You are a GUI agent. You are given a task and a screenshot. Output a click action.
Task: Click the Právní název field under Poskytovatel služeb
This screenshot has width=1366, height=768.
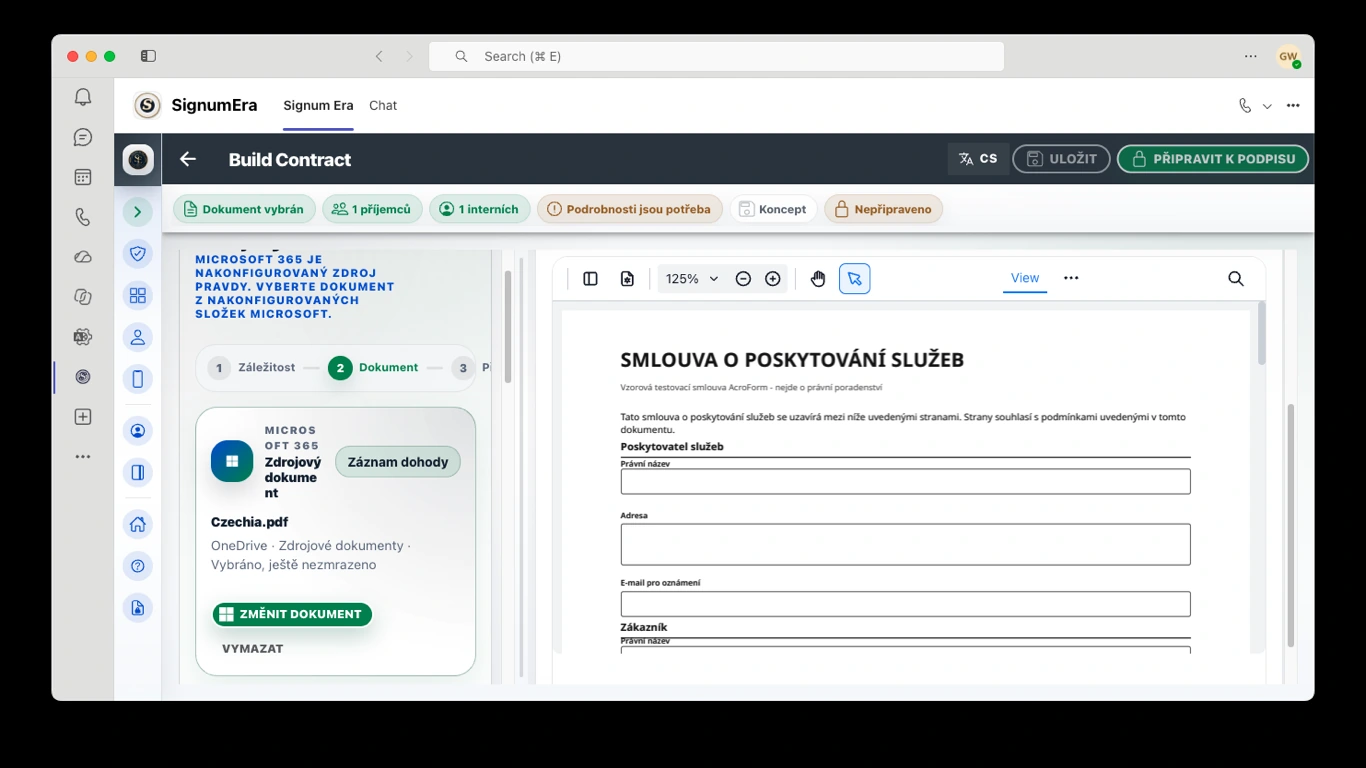pos(905,482)
